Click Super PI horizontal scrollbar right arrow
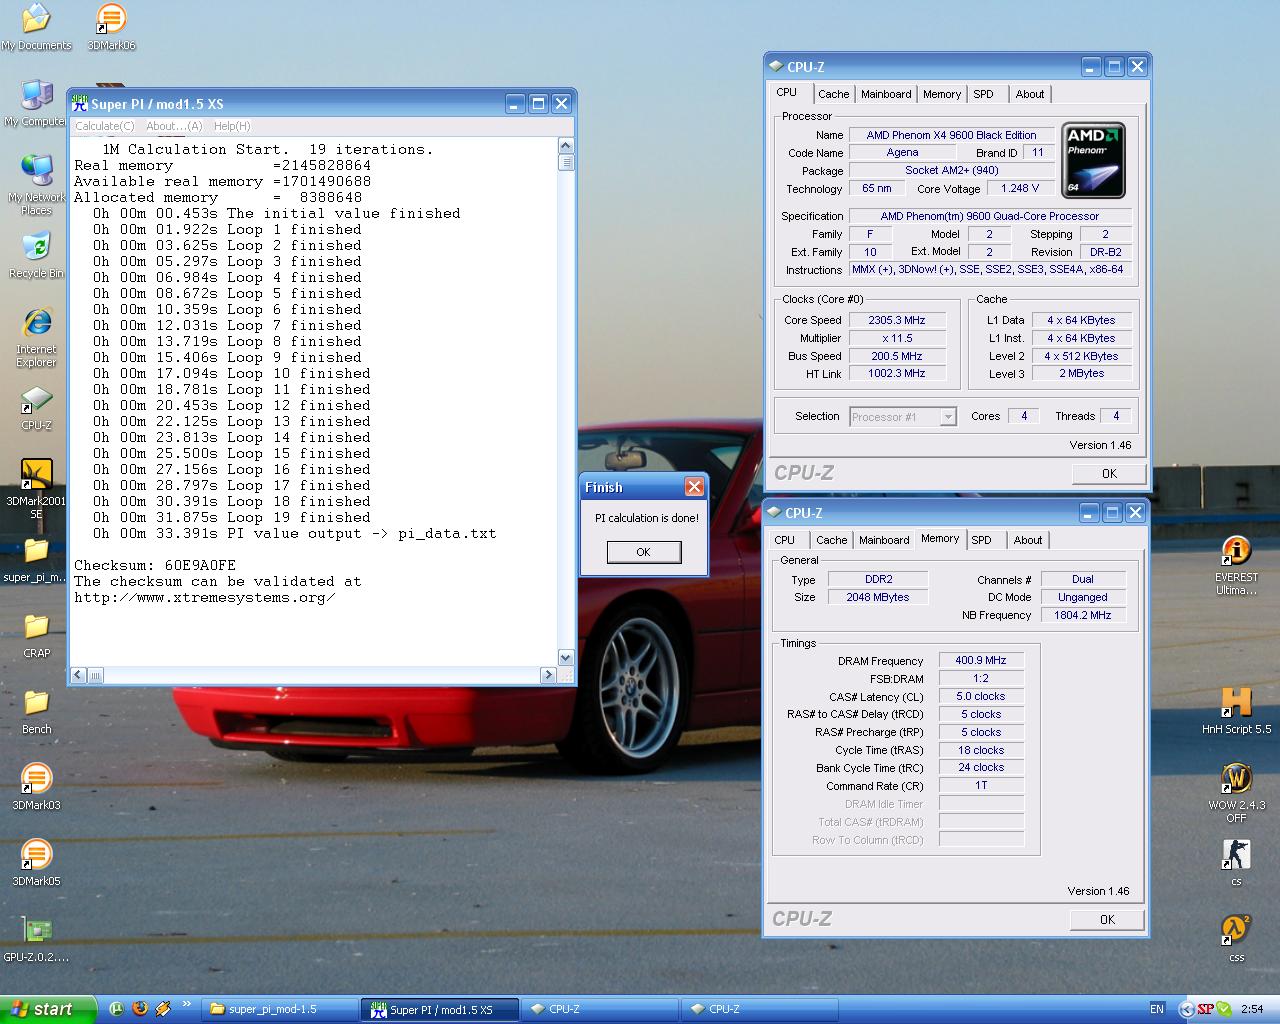The height and width of the screenshot is (1024, 1280). (x=548, y=675)
